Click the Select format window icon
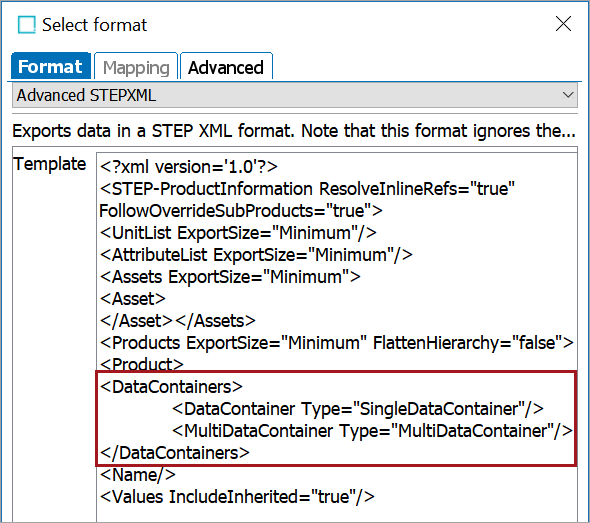The height and width of the screenshot is (523, 590). point(27,25)
